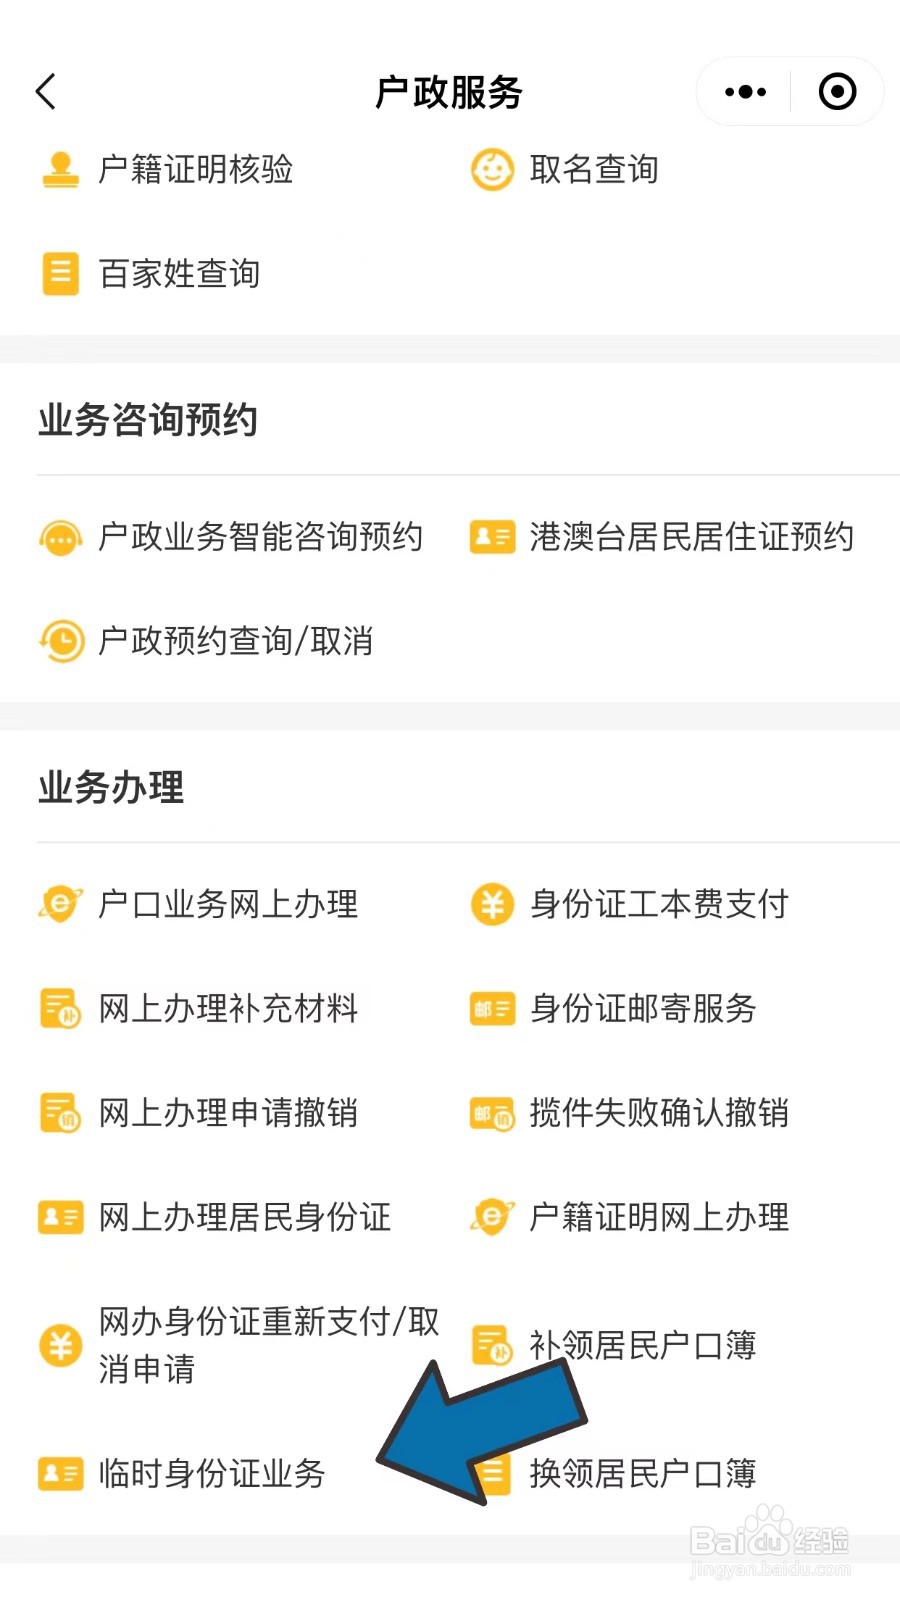Screen dimensions: 900x1600
Task: Tap the 户籍证明核验 stamp icon
Action: pos(60,169)
